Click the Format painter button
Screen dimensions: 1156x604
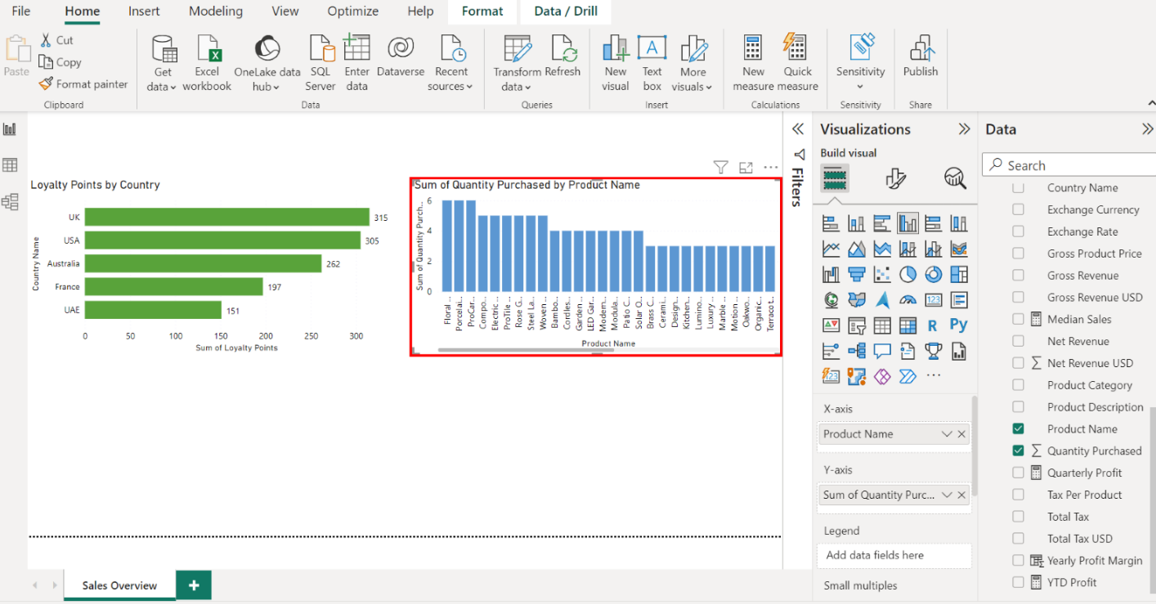(x=84, y=84)
